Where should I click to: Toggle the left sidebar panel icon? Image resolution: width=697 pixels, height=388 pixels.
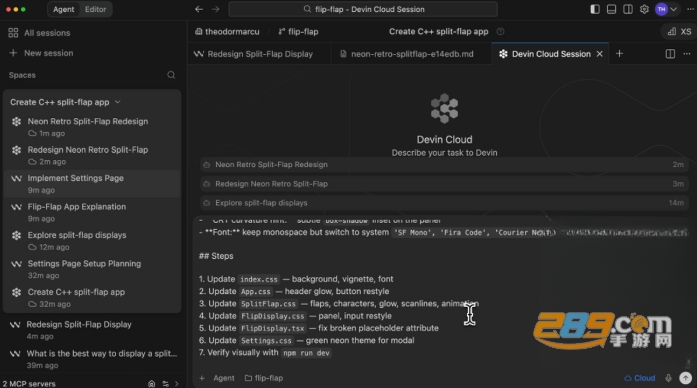coord(595,9)
